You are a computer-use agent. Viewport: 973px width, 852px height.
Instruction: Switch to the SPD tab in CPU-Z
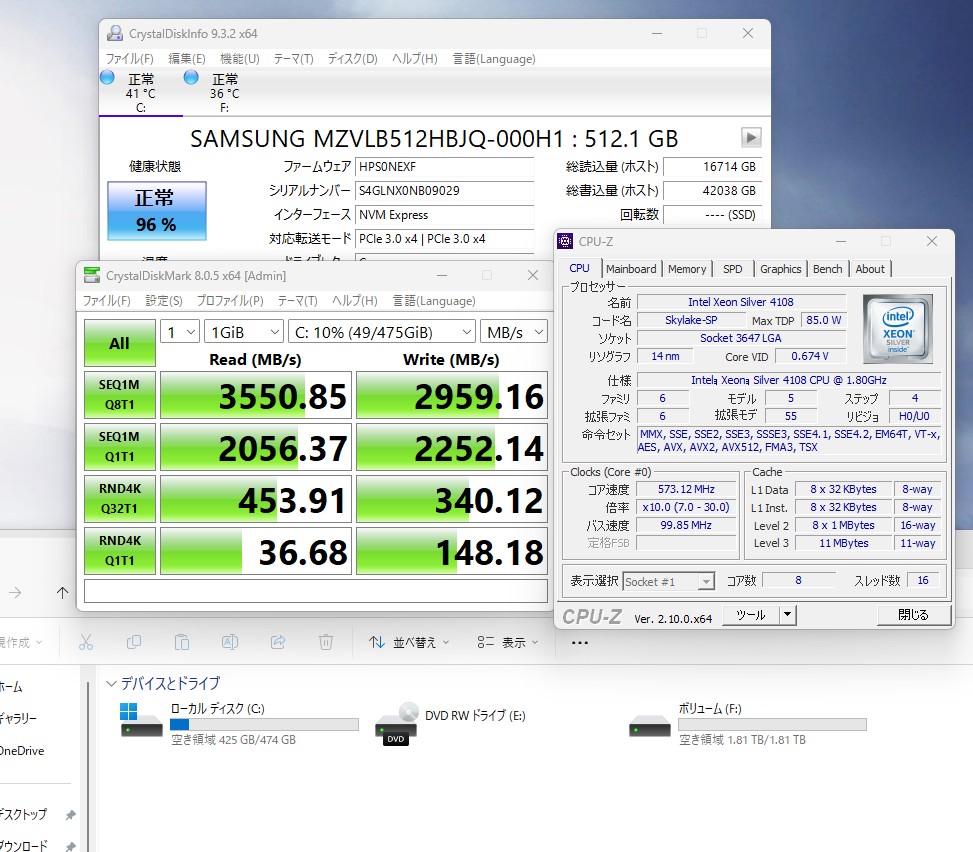732,269
